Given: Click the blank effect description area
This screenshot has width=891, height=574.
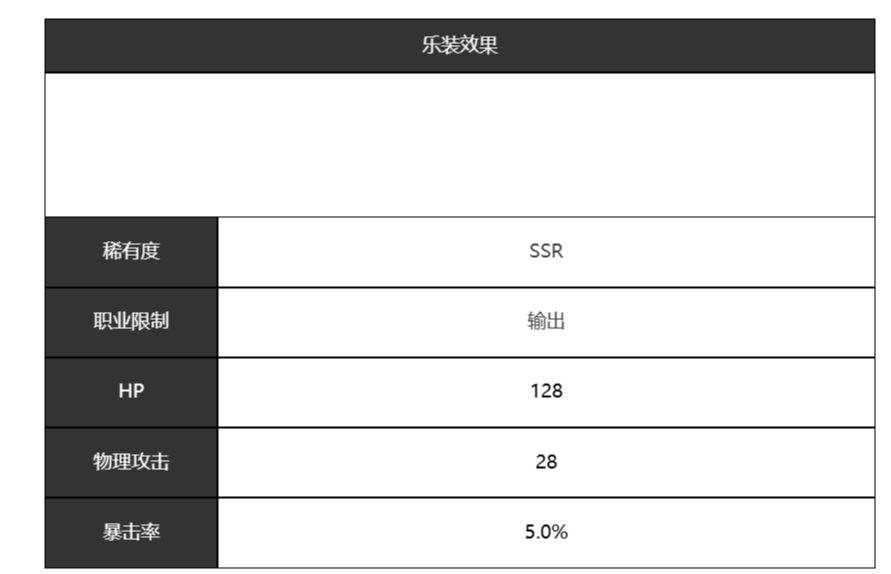Looking at the screenshot, I should [x=459, y=144].
